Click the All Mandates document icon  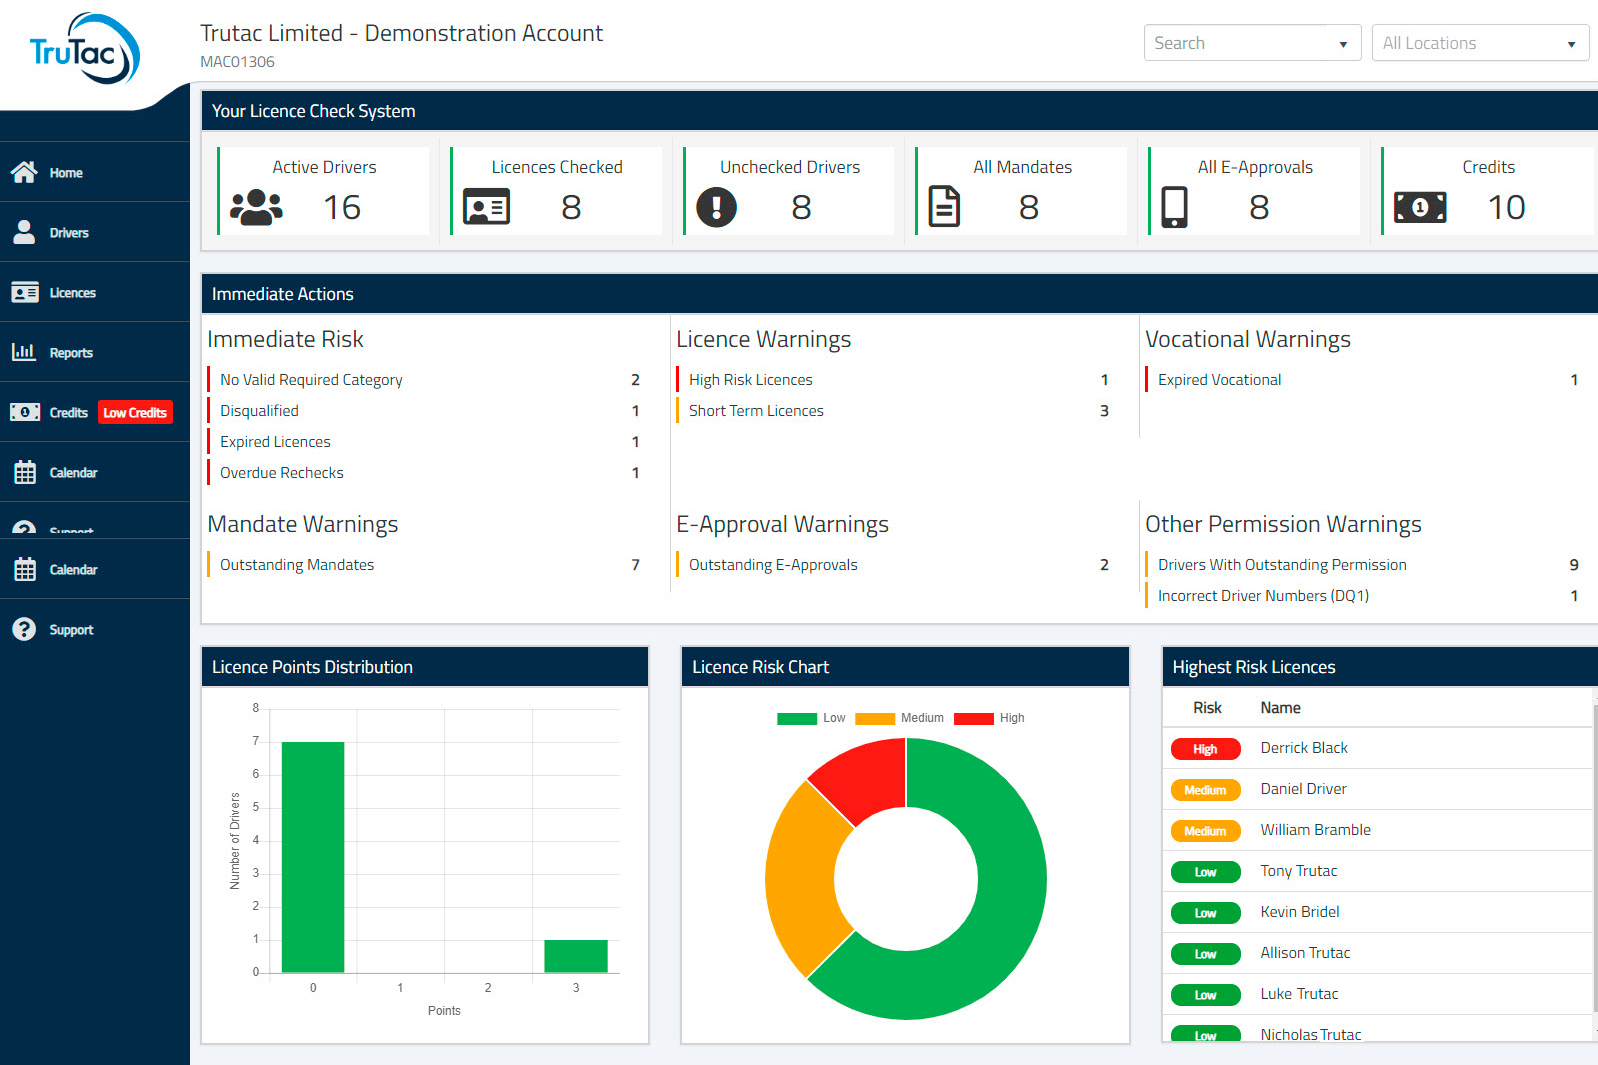(944, 207)
